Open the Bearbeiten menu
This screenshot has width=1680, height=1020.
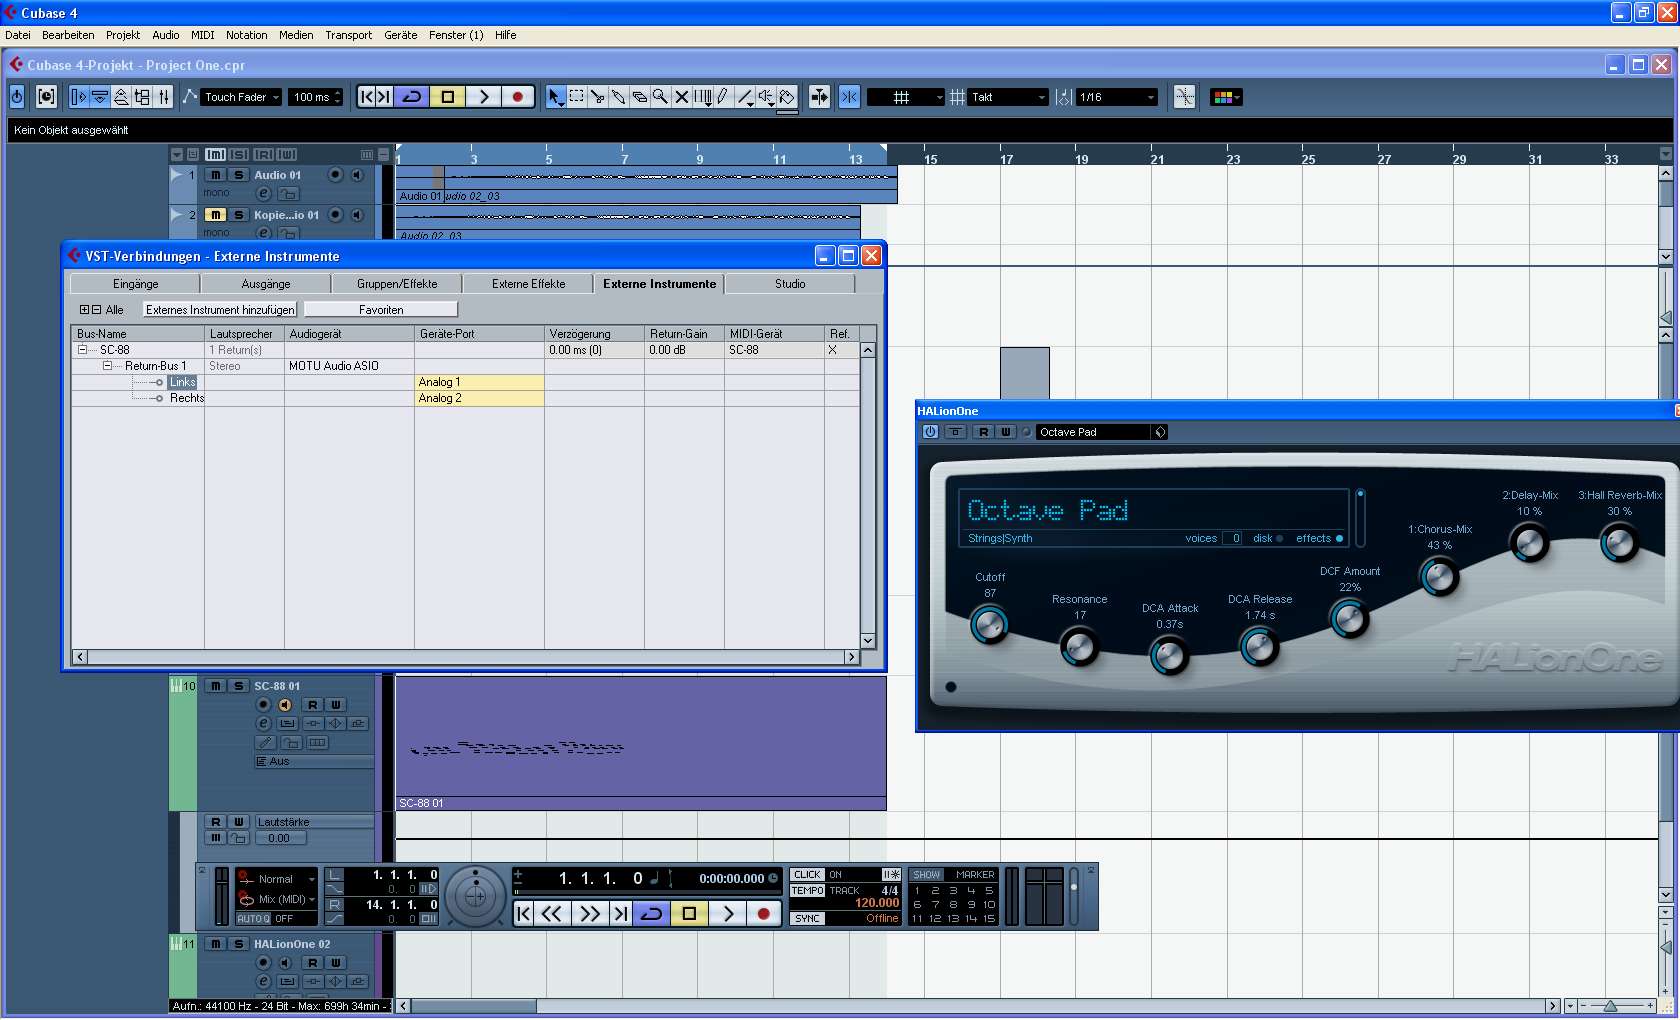click(68, 35)
